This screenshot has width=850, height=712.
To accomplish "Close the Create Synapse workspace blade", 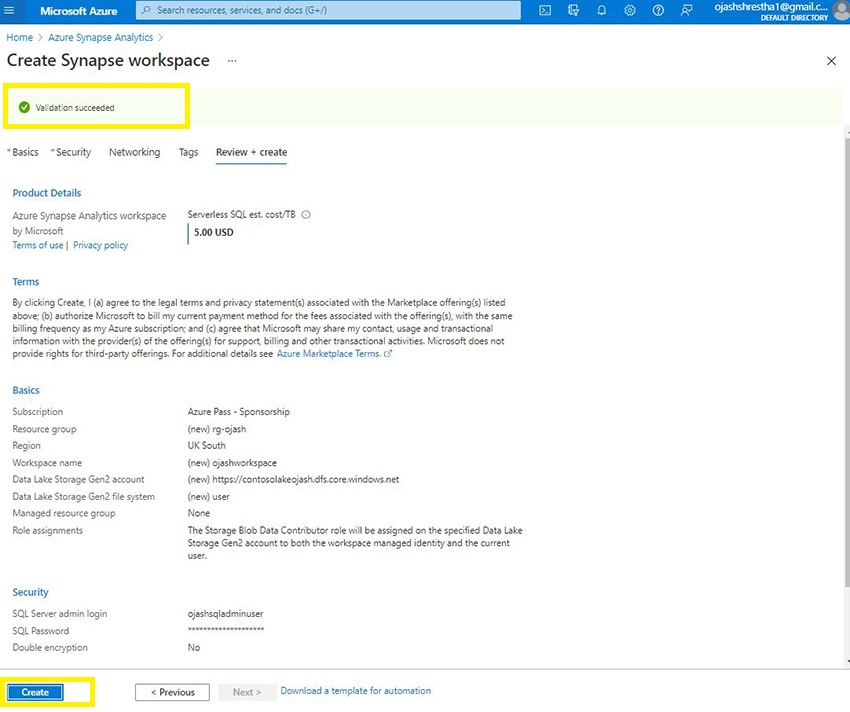I will pyautogui.click(x=831, y=61).
